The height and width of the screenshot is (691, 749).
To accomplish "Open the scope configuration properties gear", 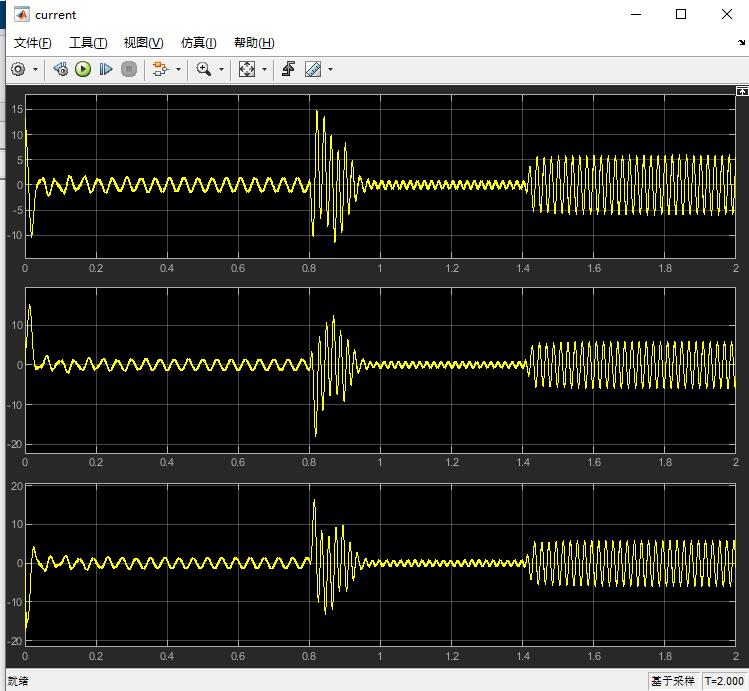I will tap(18, 69).
